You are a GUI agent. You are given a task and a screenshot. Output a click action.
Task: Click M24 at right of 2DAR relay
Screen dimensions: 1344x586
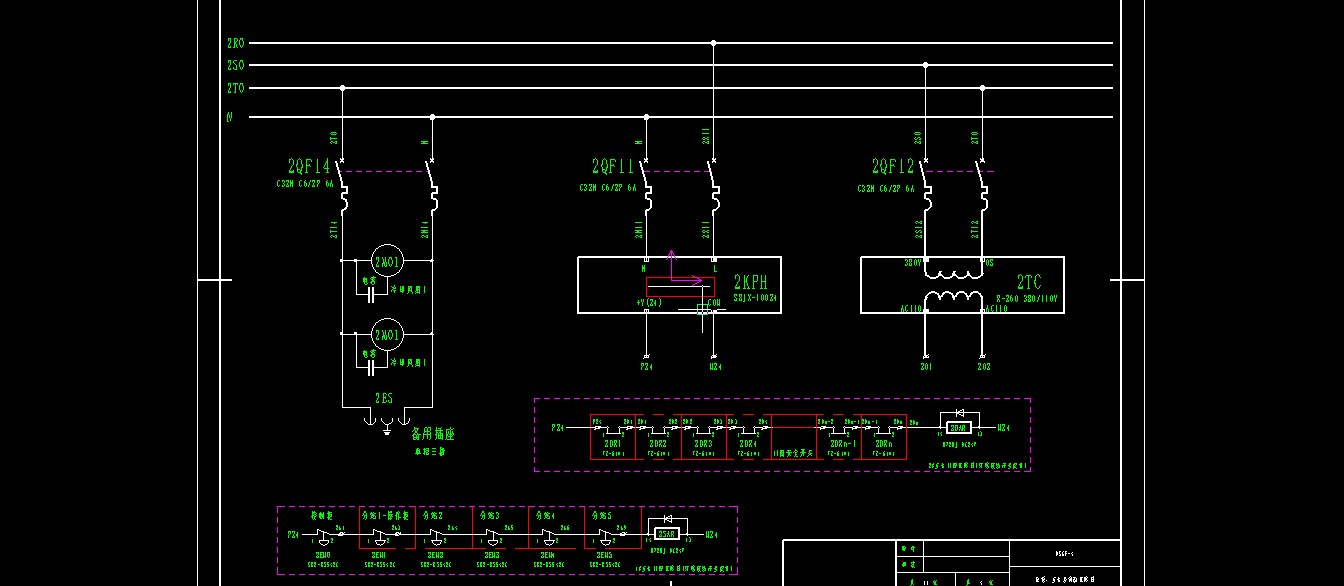click(1005, 427)
